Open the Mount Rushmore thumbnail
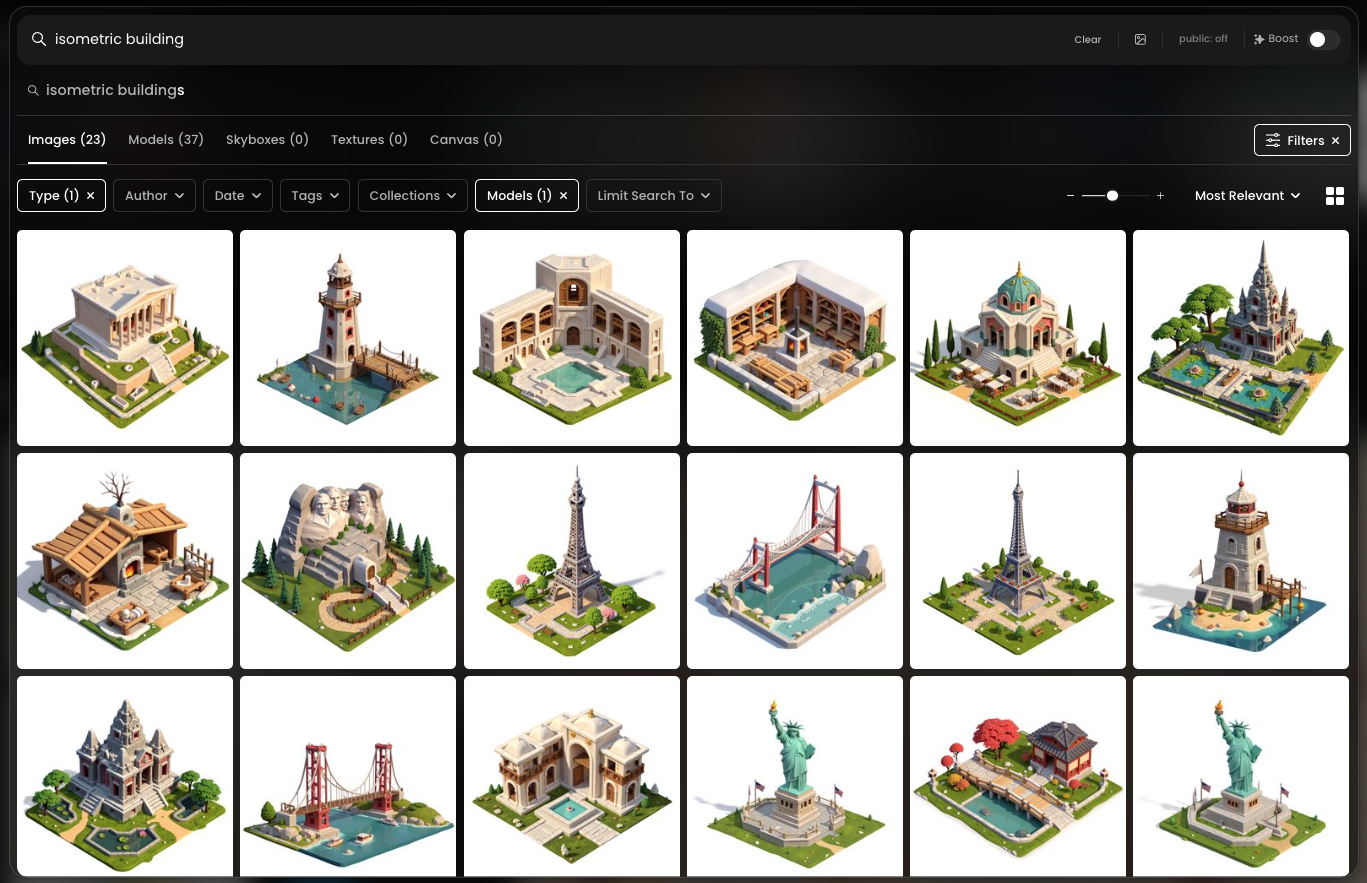Viewport: 1367px width, 883px height. point(348,561)
